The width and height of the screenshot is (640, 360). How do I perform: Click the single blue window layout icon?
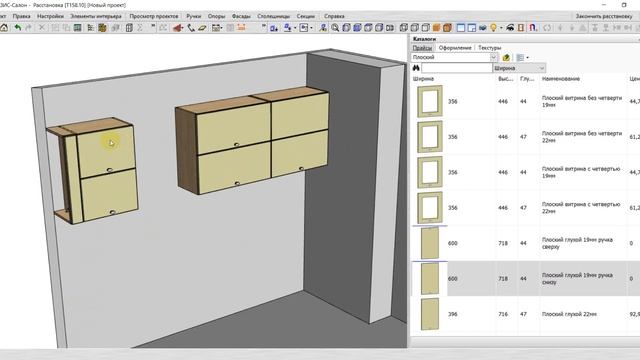click(461, 28)
